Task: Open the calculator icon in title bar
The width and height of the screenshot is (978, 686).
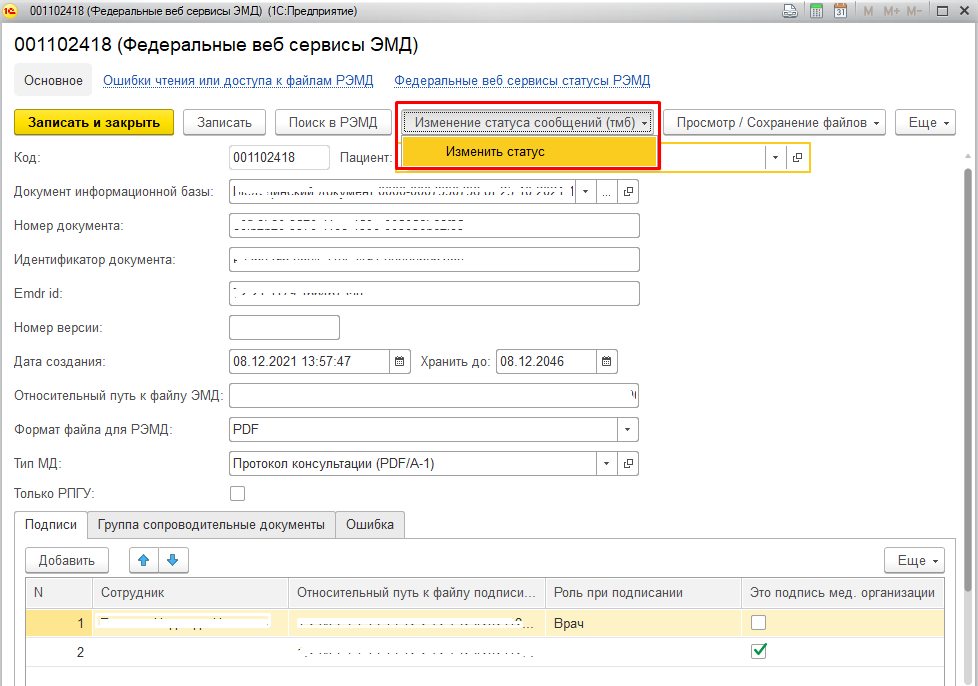Action: [816, 11]
